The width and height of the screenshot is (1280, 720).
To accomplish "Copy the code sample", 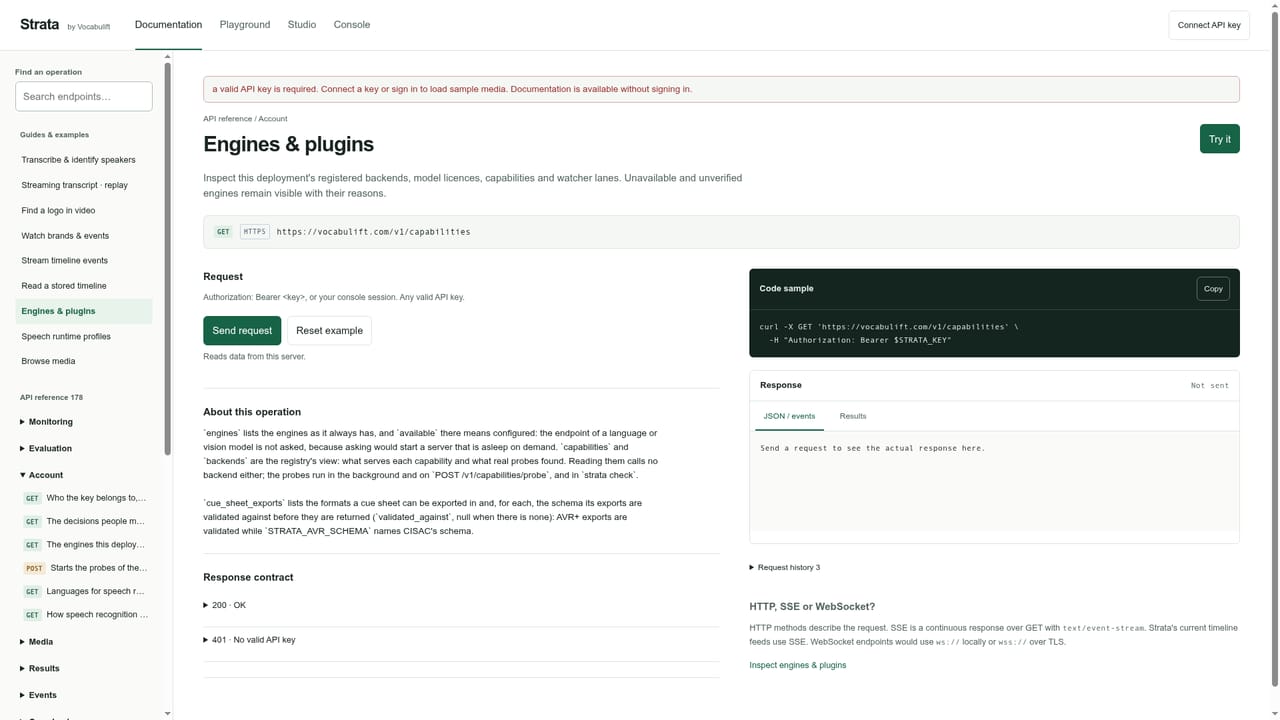I will coord(1213,289).
